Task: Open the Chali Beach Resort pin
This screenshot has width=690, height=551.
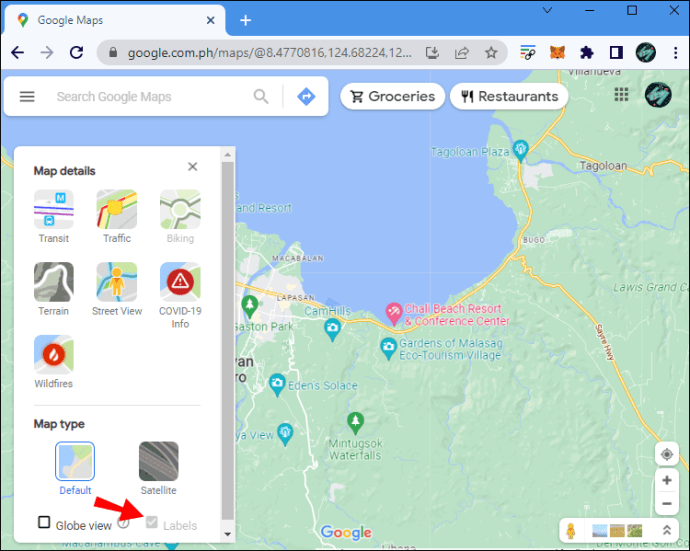Action: pos(394,313)
